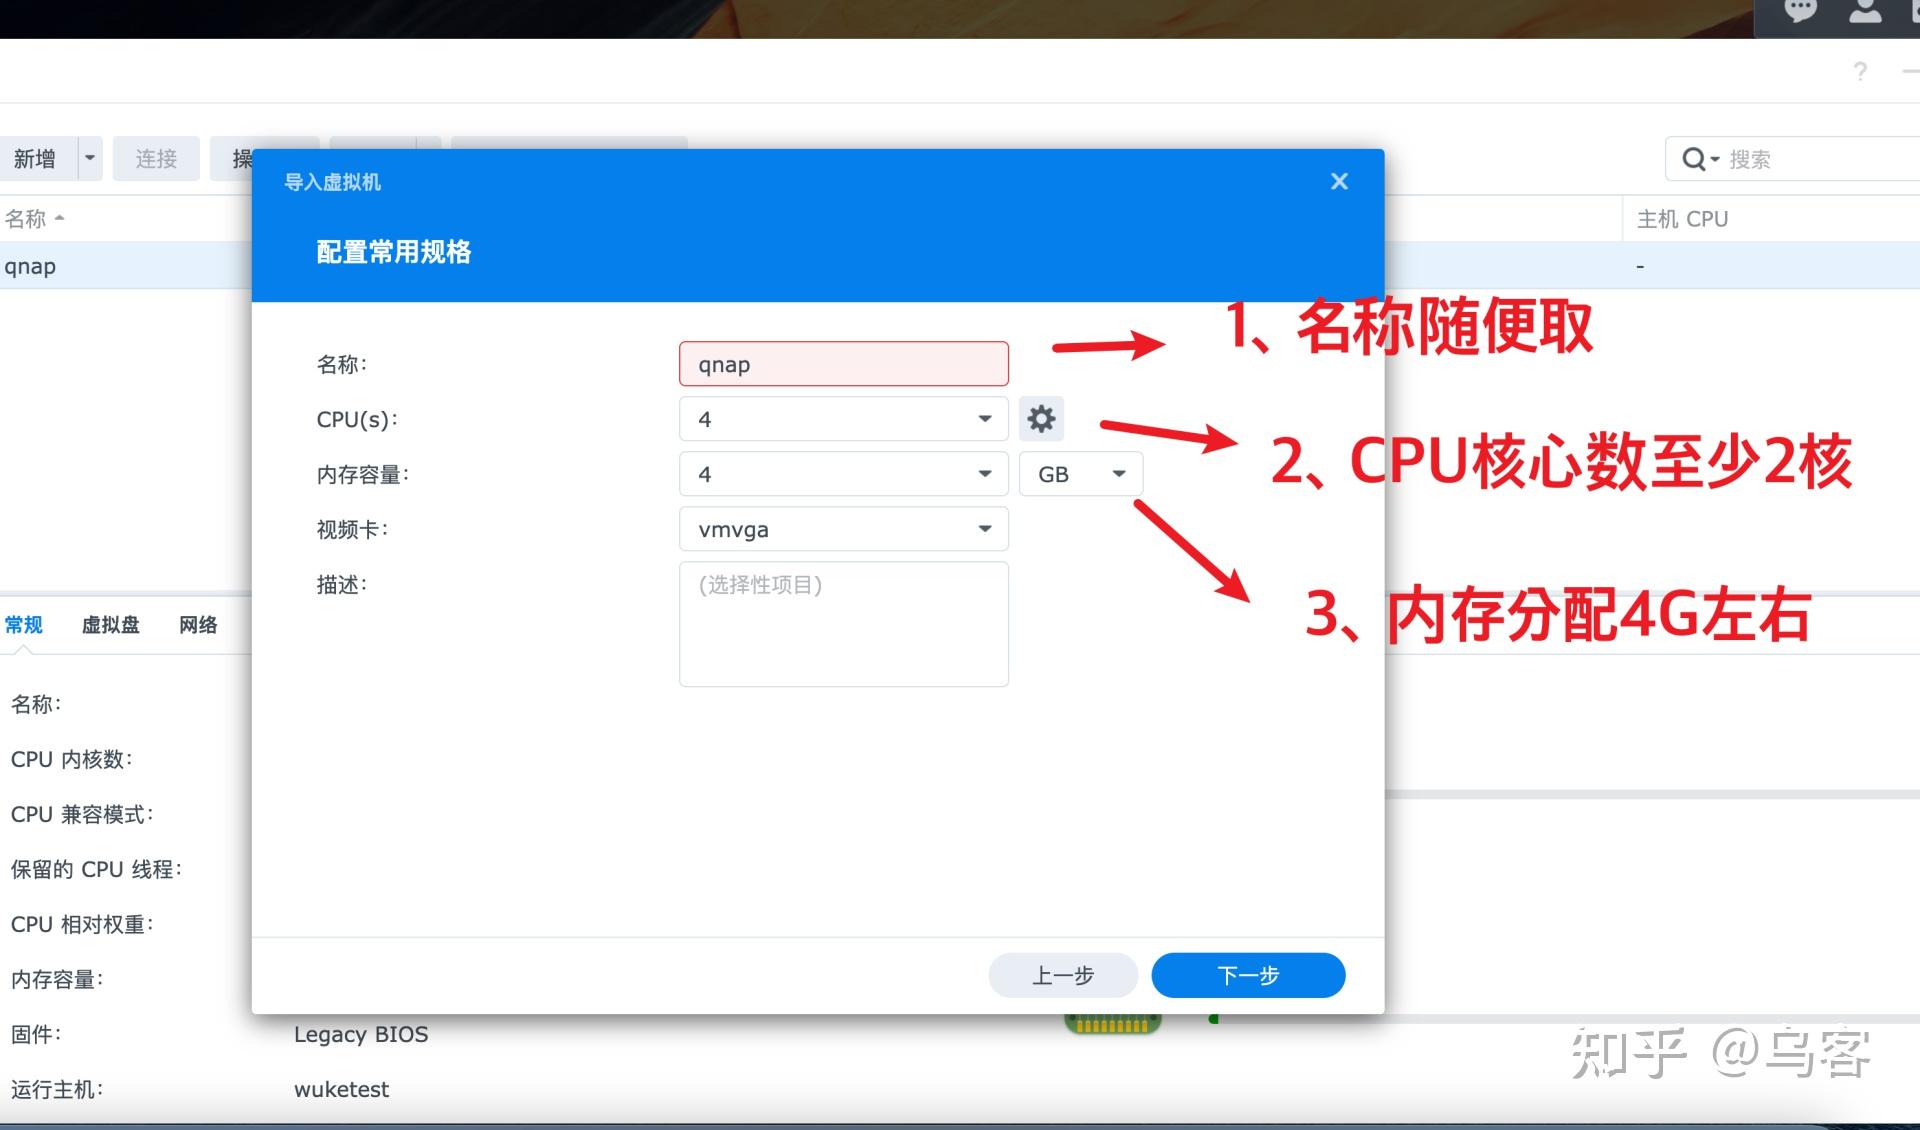Open CPU advanced settings gear icon
1920x1130 pixels.
pos(1041,419)
